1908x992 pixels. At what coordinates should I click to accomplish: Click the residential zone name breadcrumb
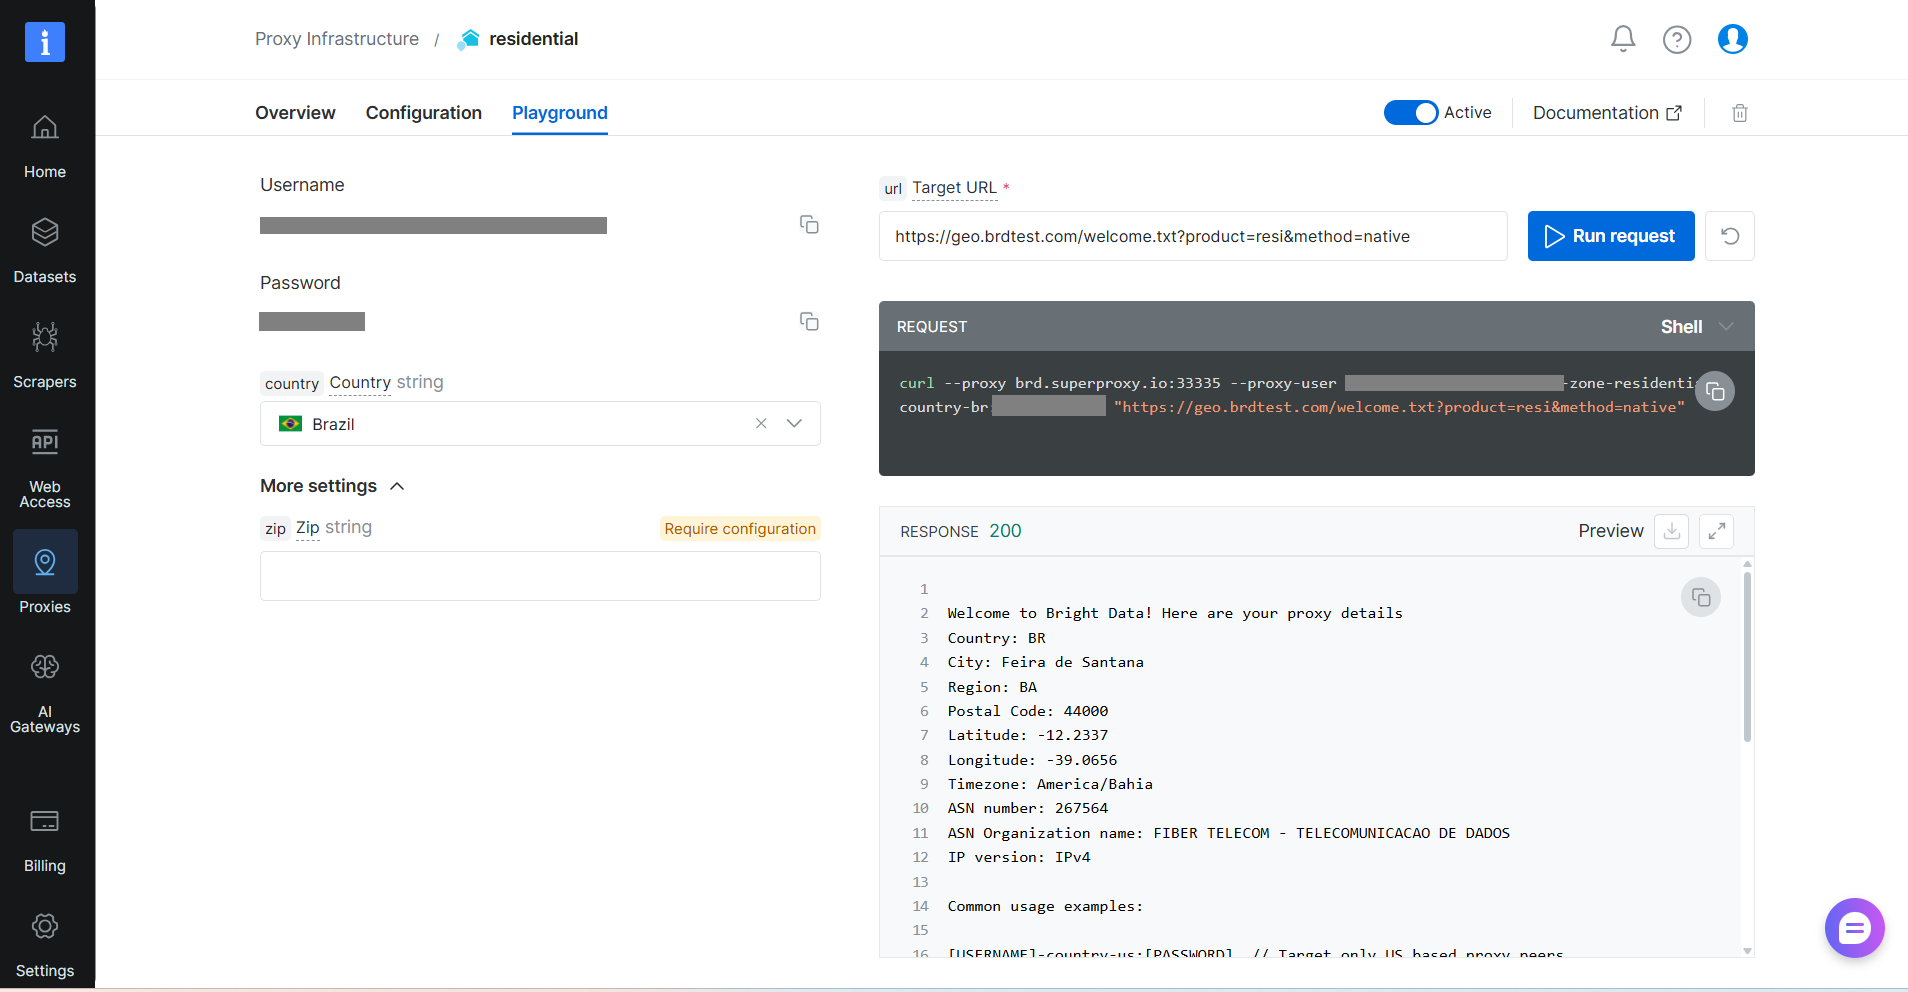533,39
